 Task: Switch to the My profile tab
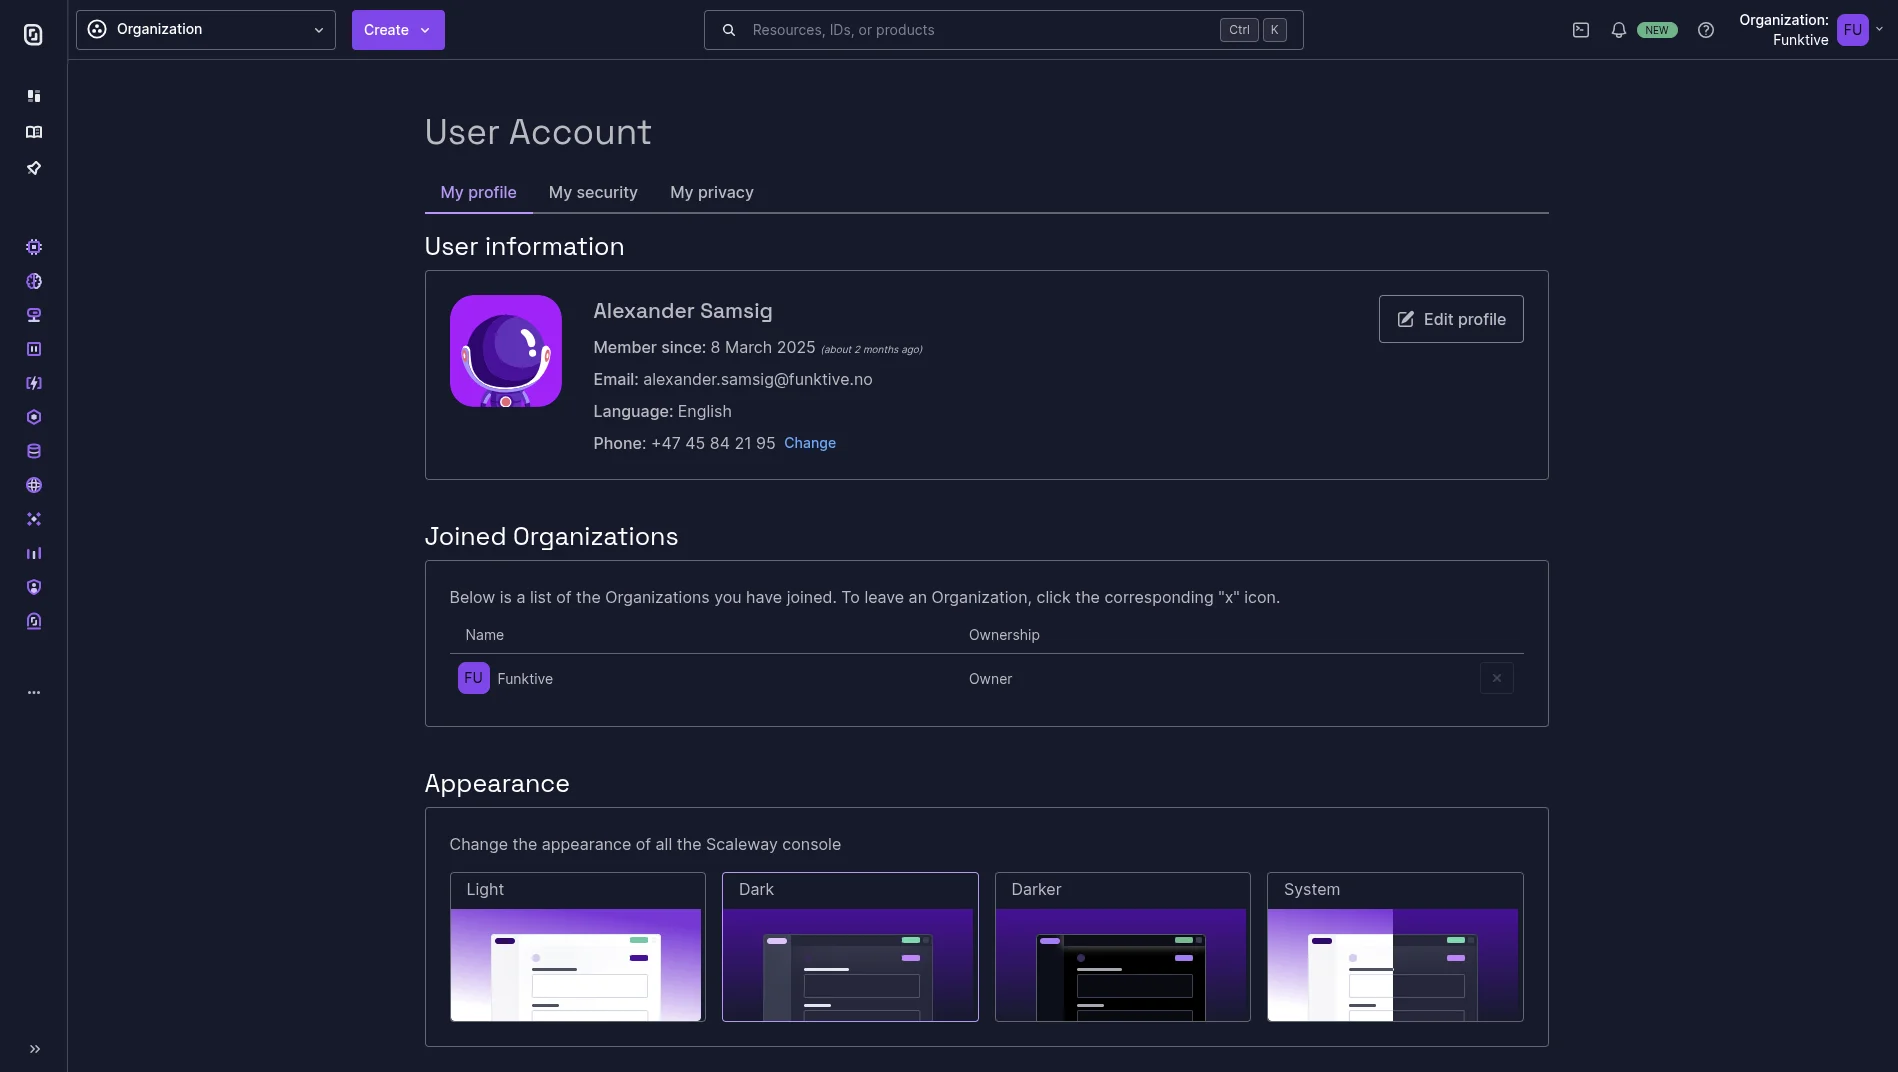coord(478,192)
